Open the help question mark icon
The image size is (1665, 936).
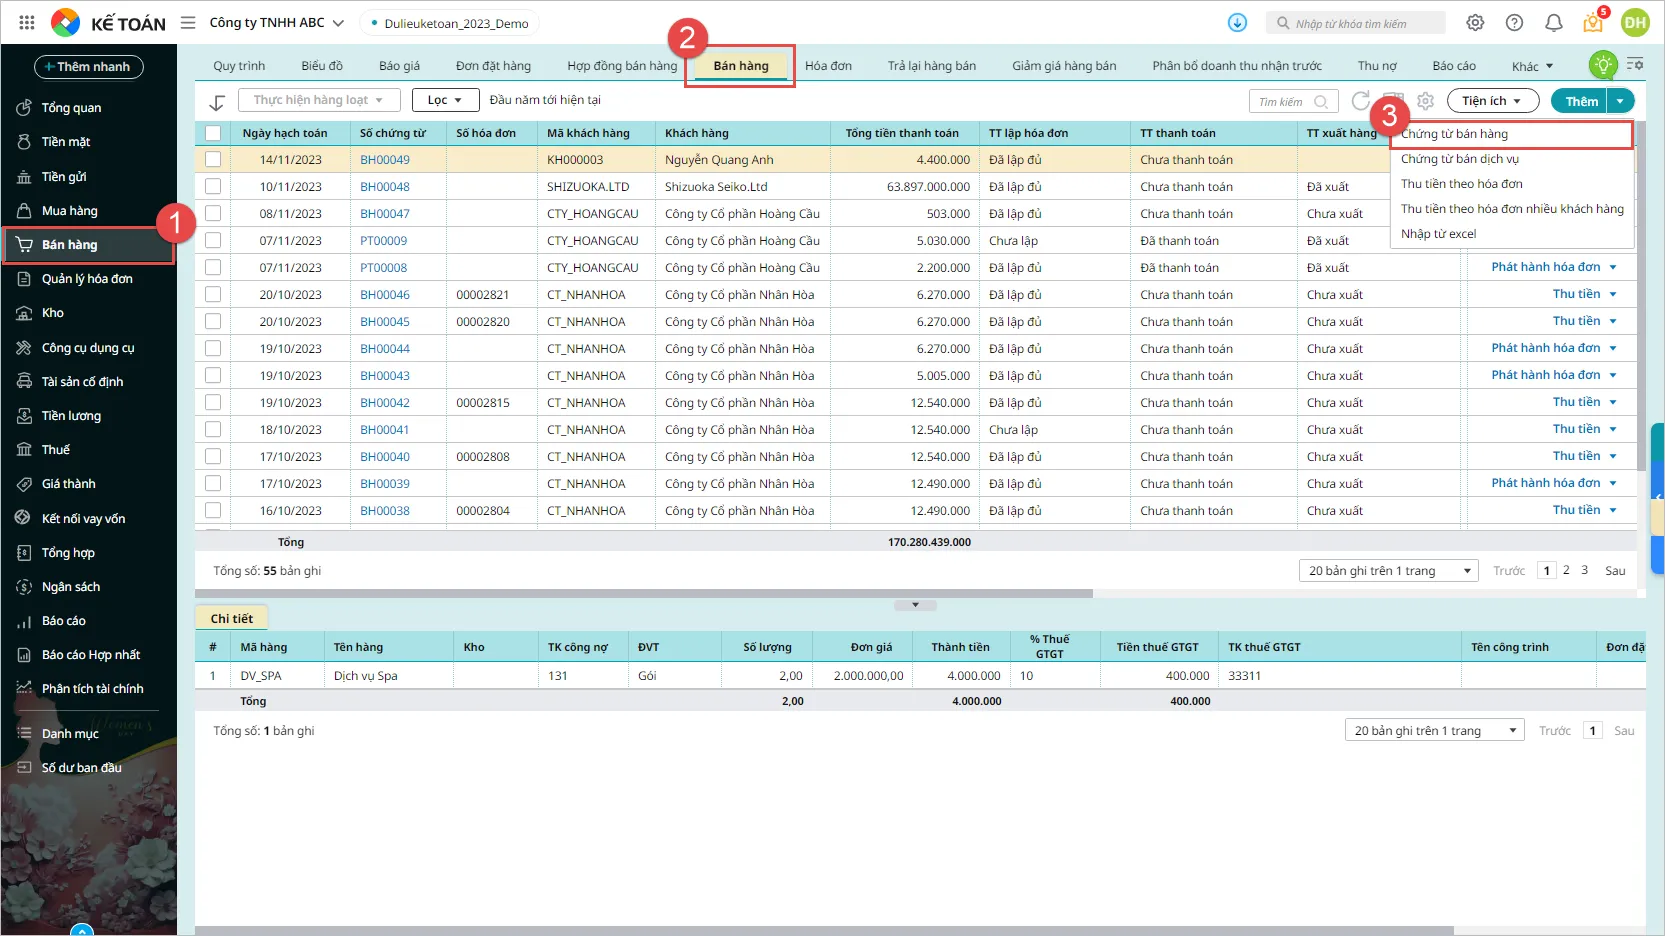point(1514,23)
